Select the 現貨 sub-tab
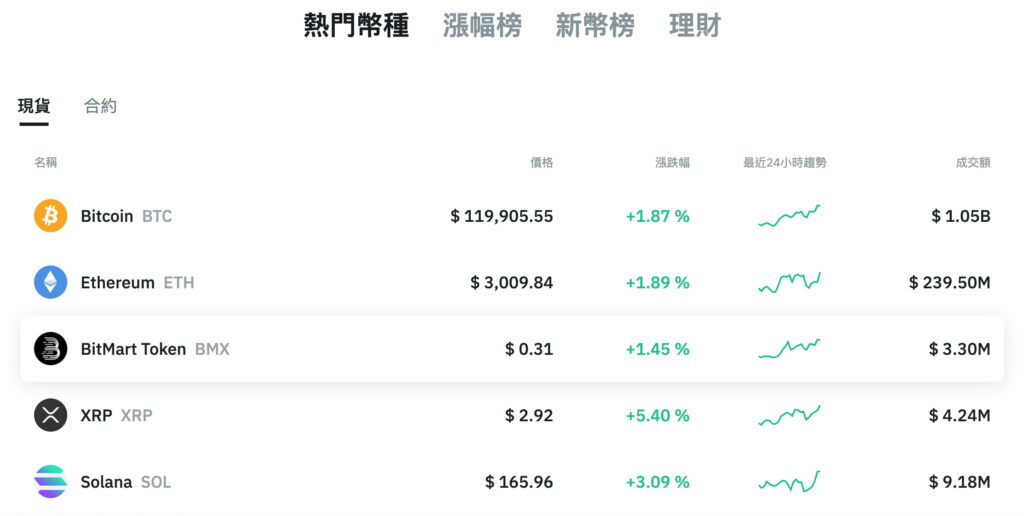The image size is (1024, 516). pyautogui.click(x=34, y=106)
